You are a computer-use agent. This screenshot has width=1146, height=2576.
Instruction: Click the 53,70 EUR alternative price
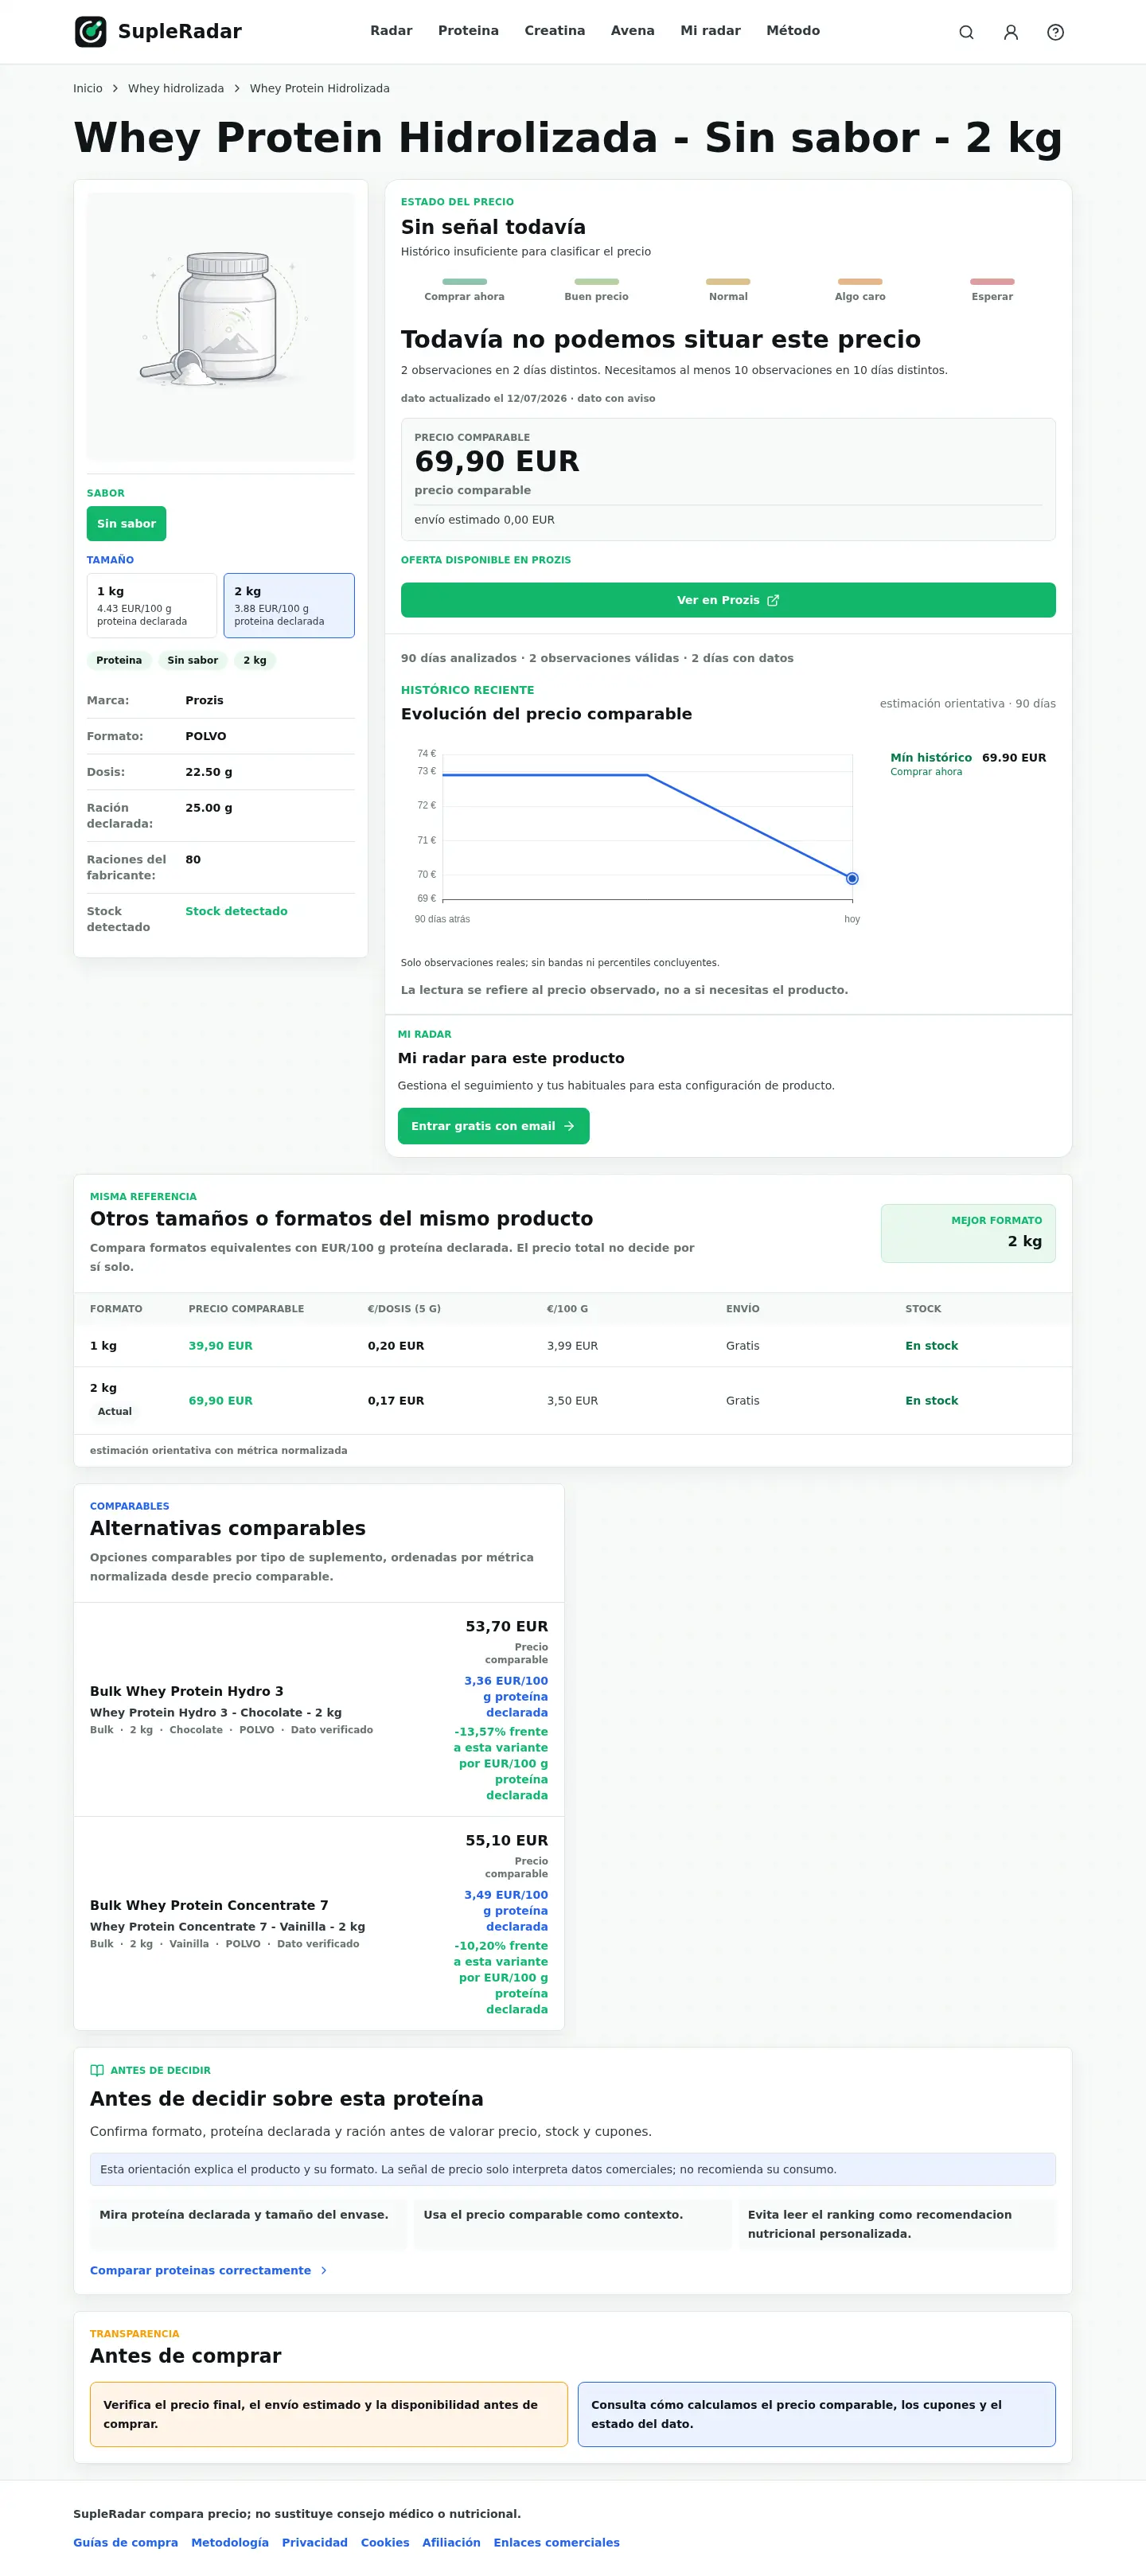[x=507, y=1627]
